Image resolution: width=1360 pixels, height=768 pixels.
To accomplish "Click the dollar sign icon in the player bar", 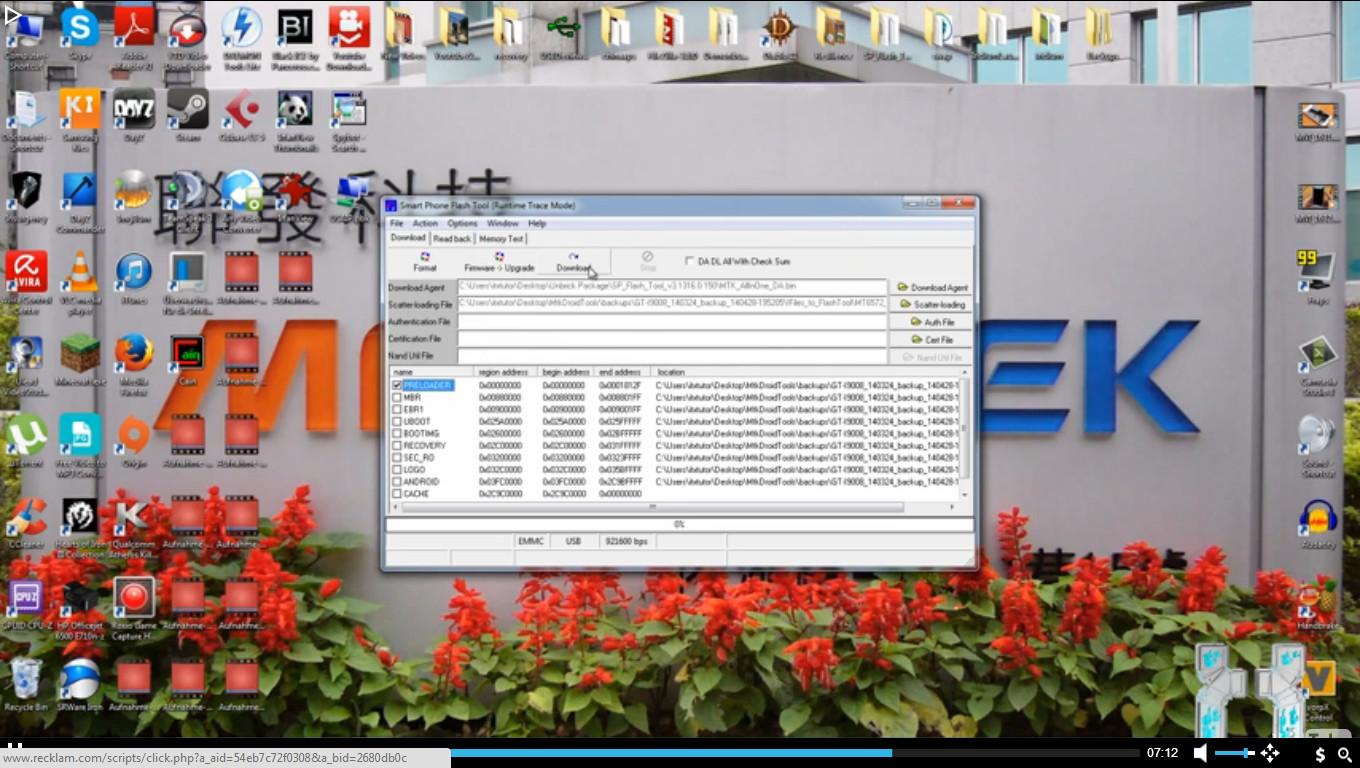I will [1320, 754].
